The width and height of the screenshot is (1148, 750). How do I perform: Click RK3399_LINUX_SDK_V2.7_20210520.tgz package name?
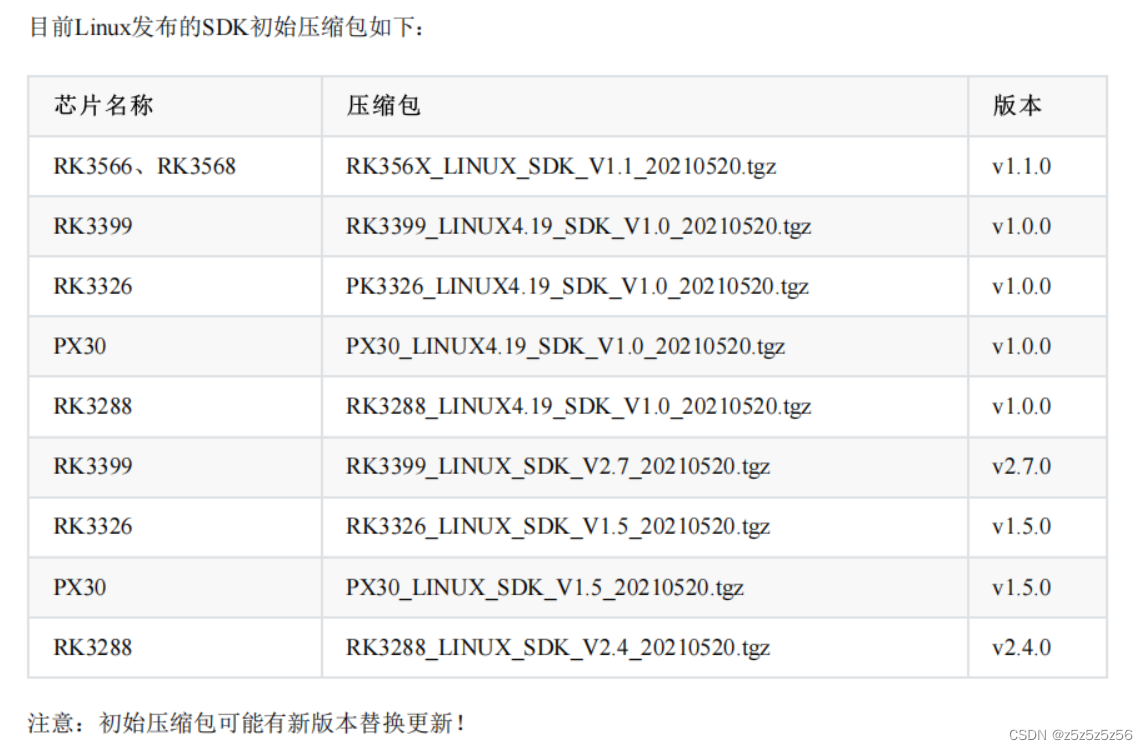click(x=558, y=466)
